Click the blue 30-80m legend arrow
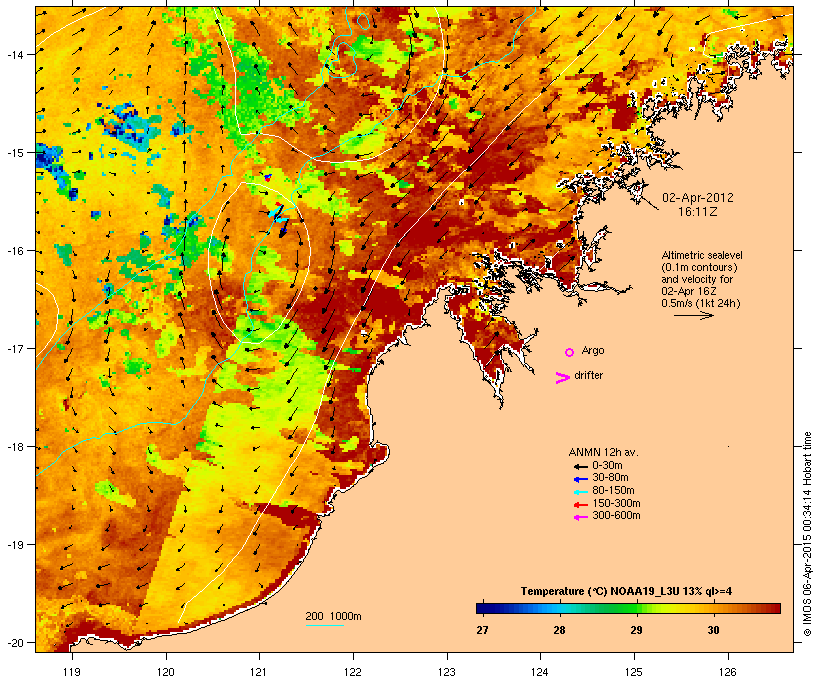Screen dimensions: 820x680 pyautogui.click(x=580, y=479)
